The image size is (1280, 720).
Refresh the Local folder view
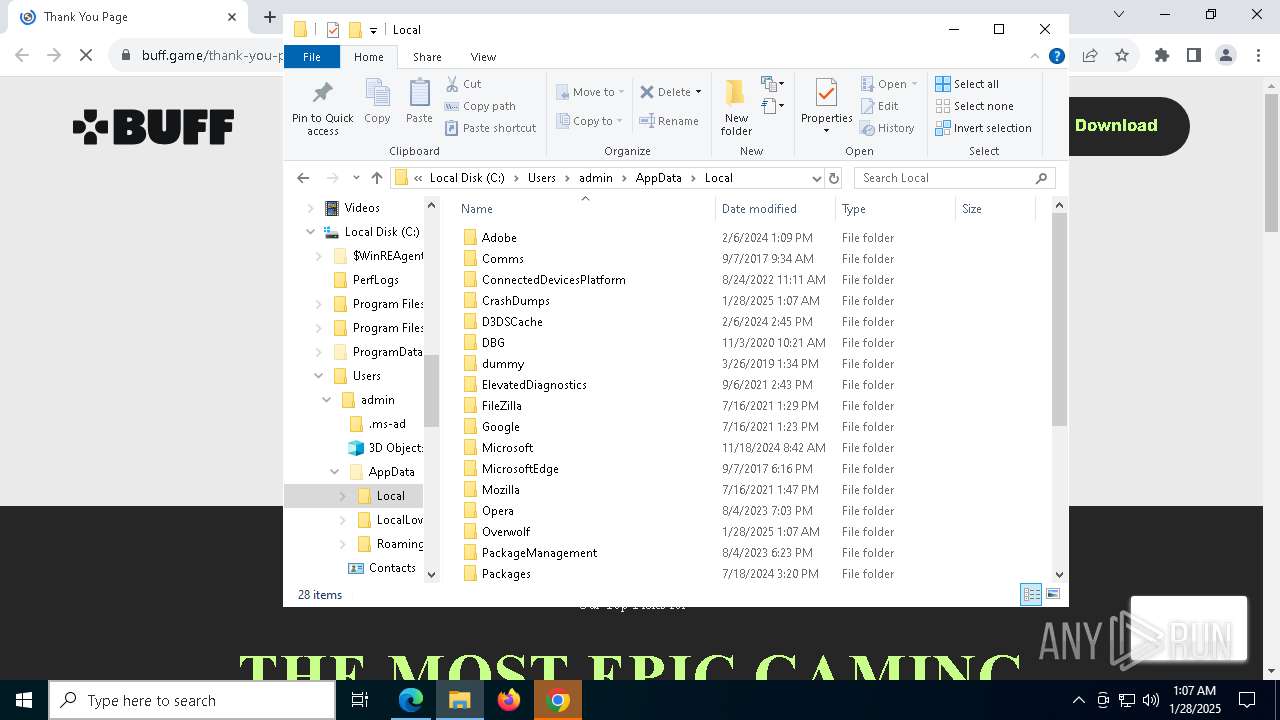(x=835, y=178)
